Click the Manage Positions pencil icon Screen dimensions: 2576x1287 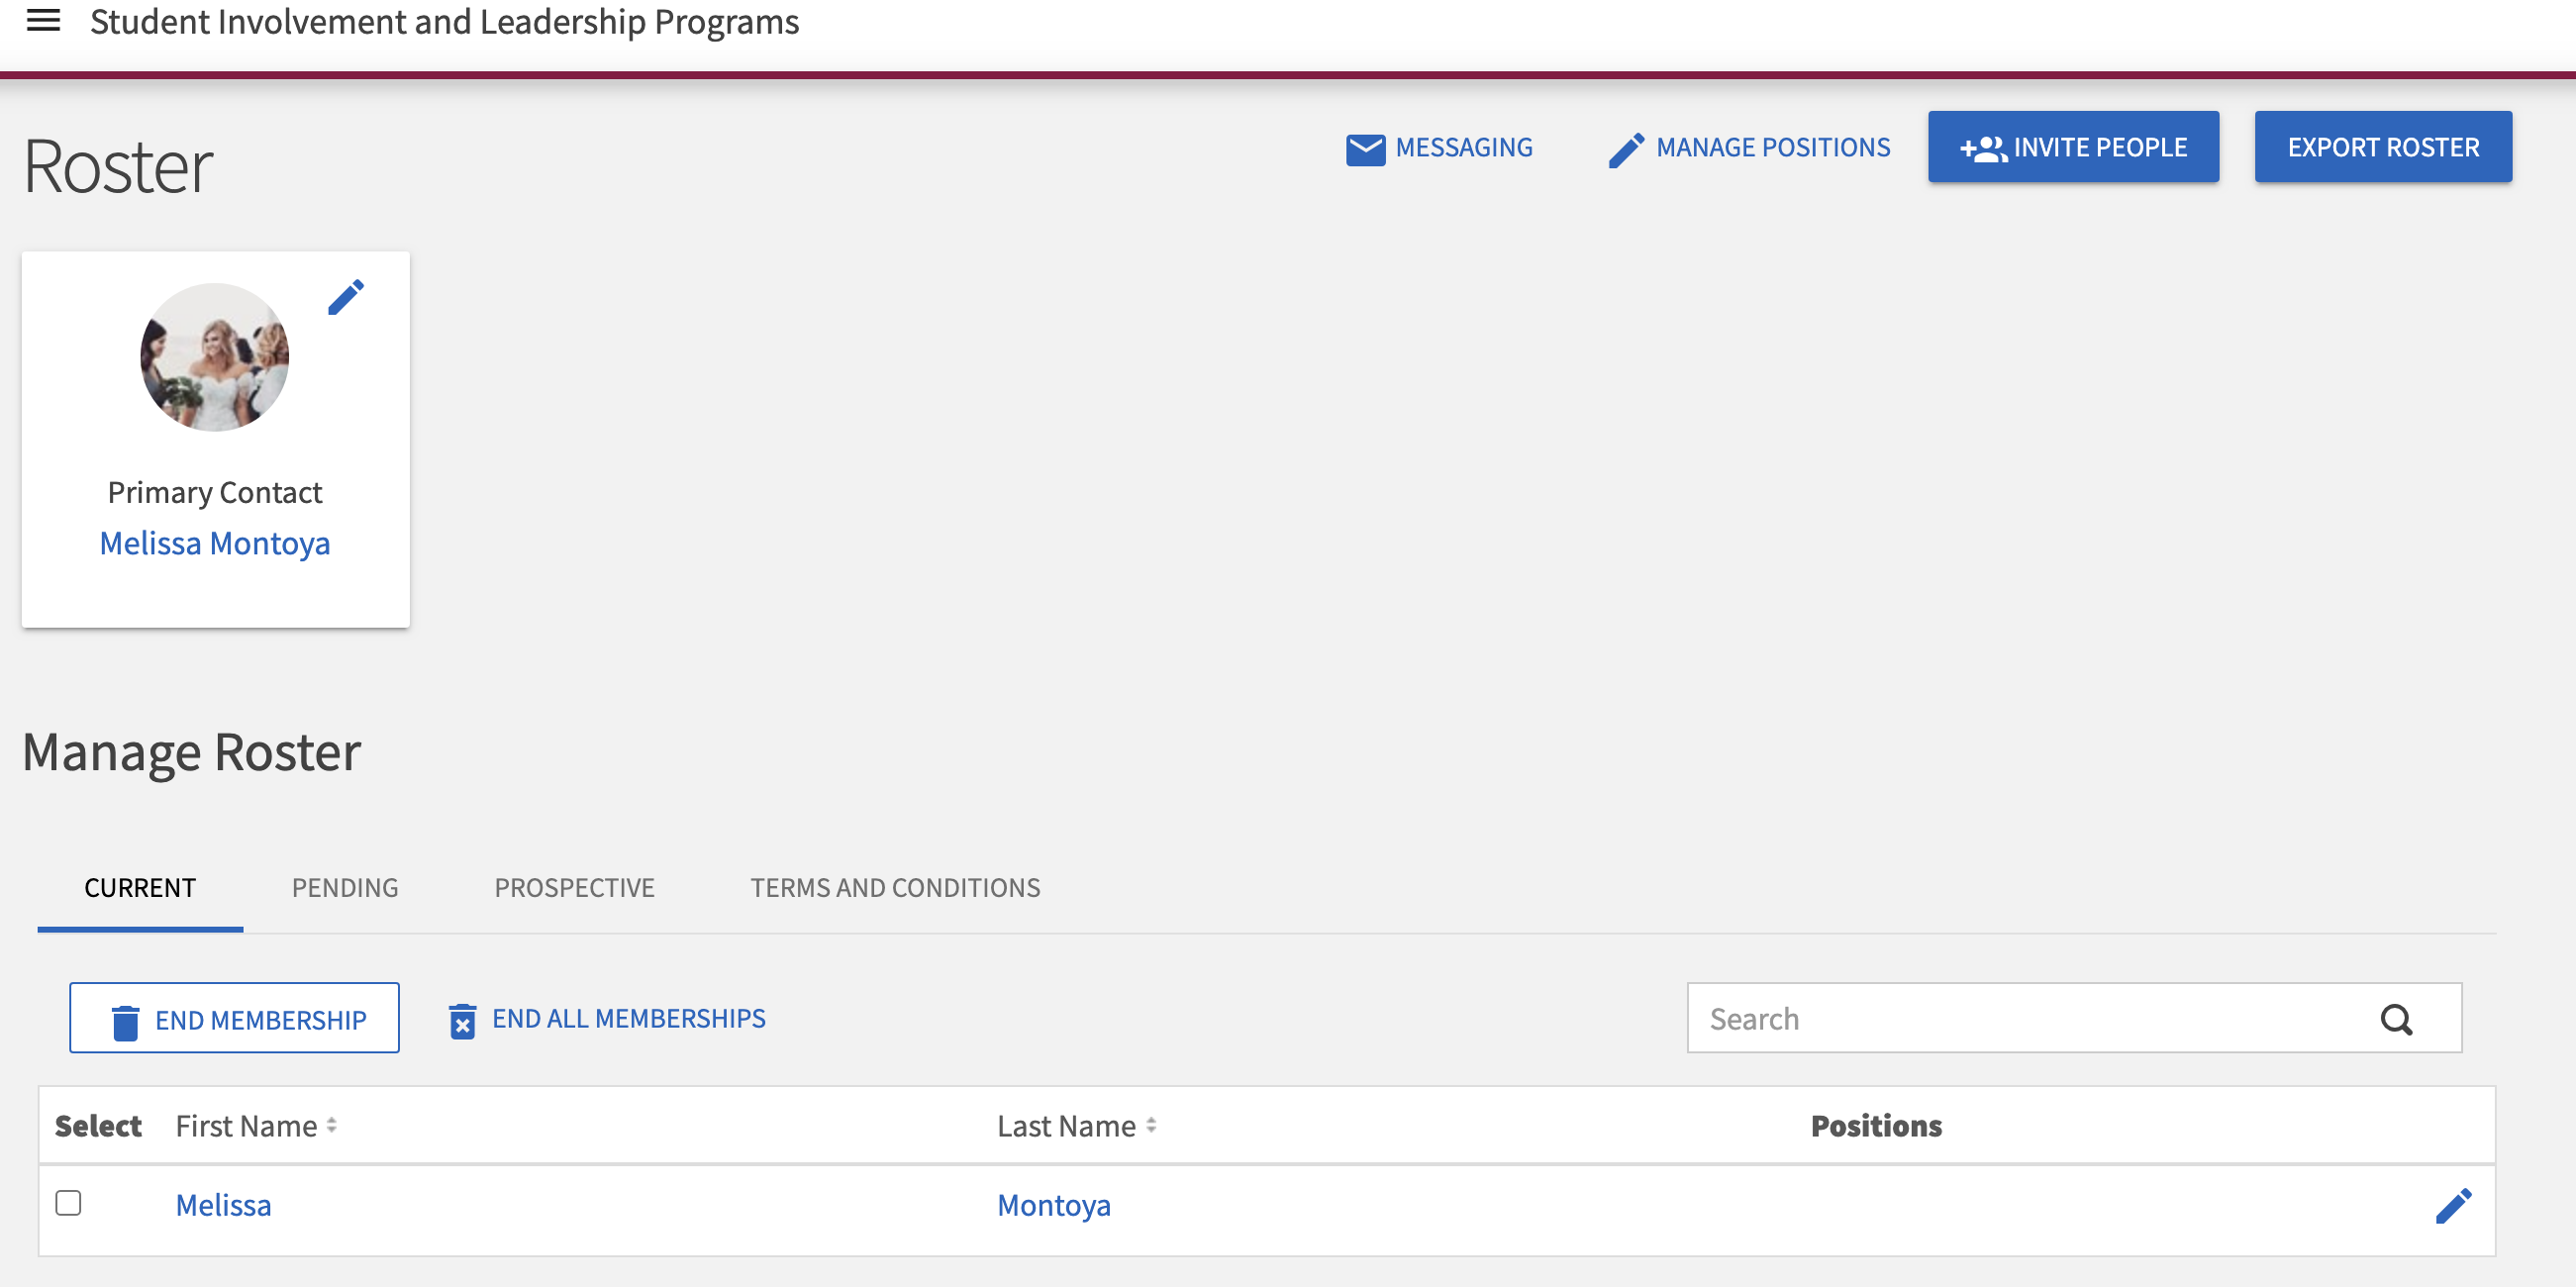tap(1626, 147)
